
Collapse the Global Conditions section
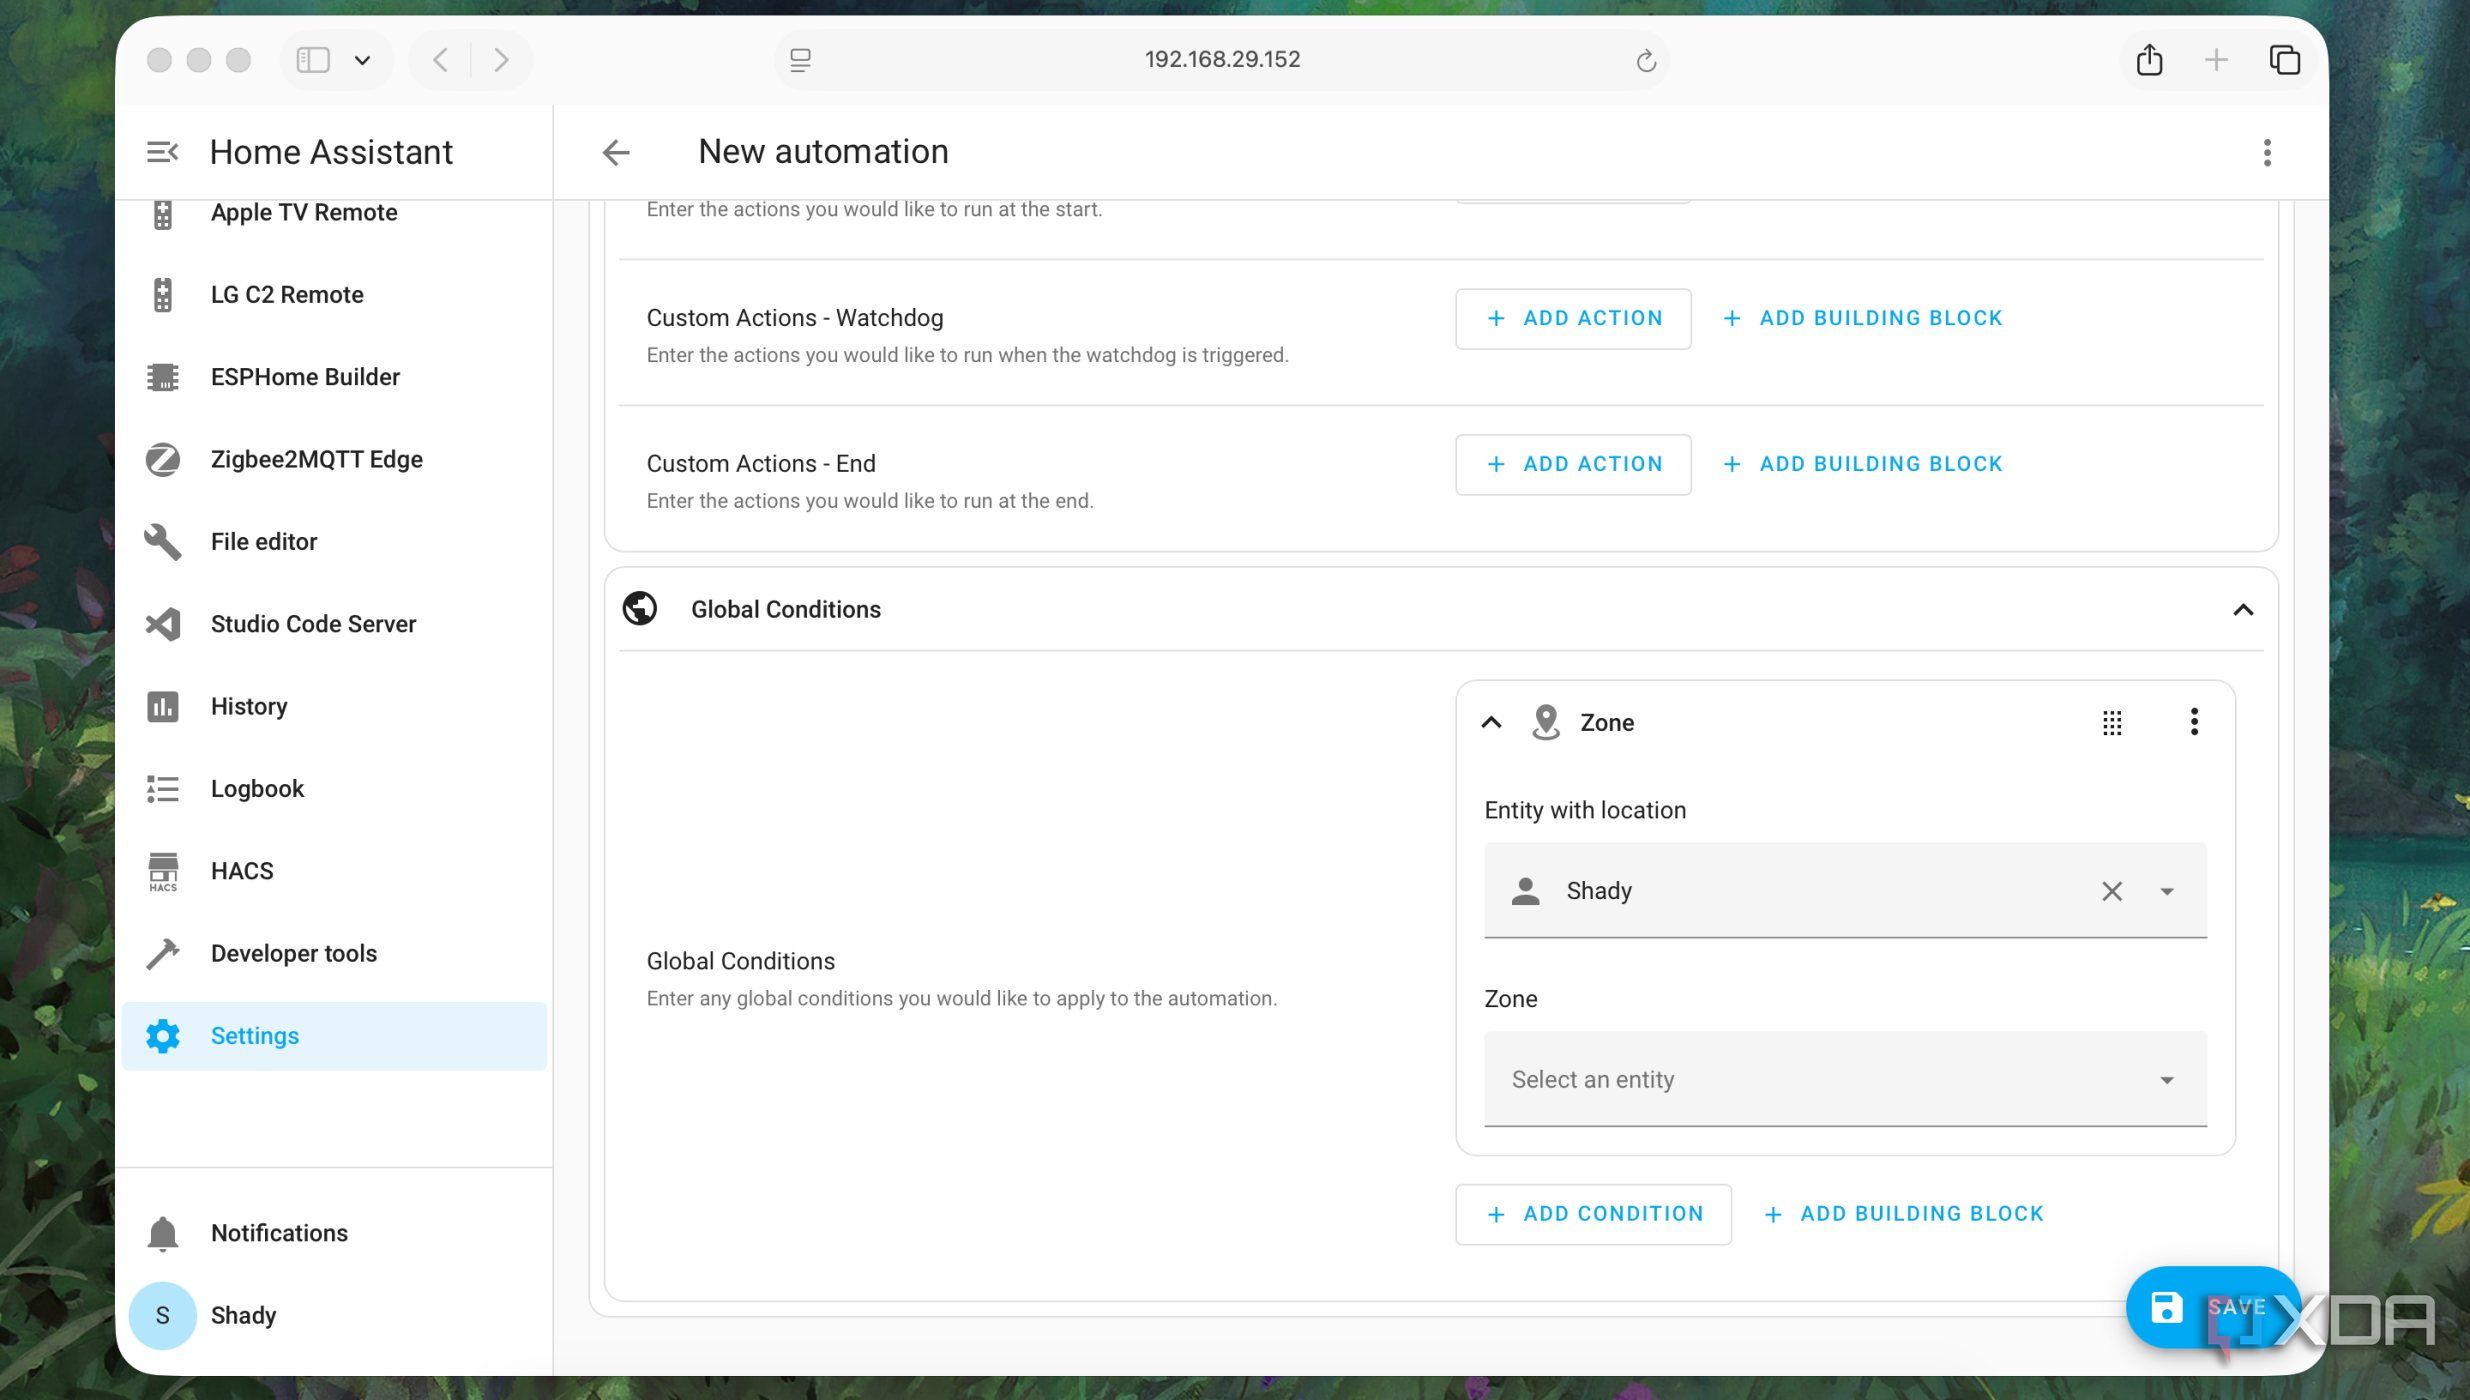pyautogui.click(x=2243, y=610)
